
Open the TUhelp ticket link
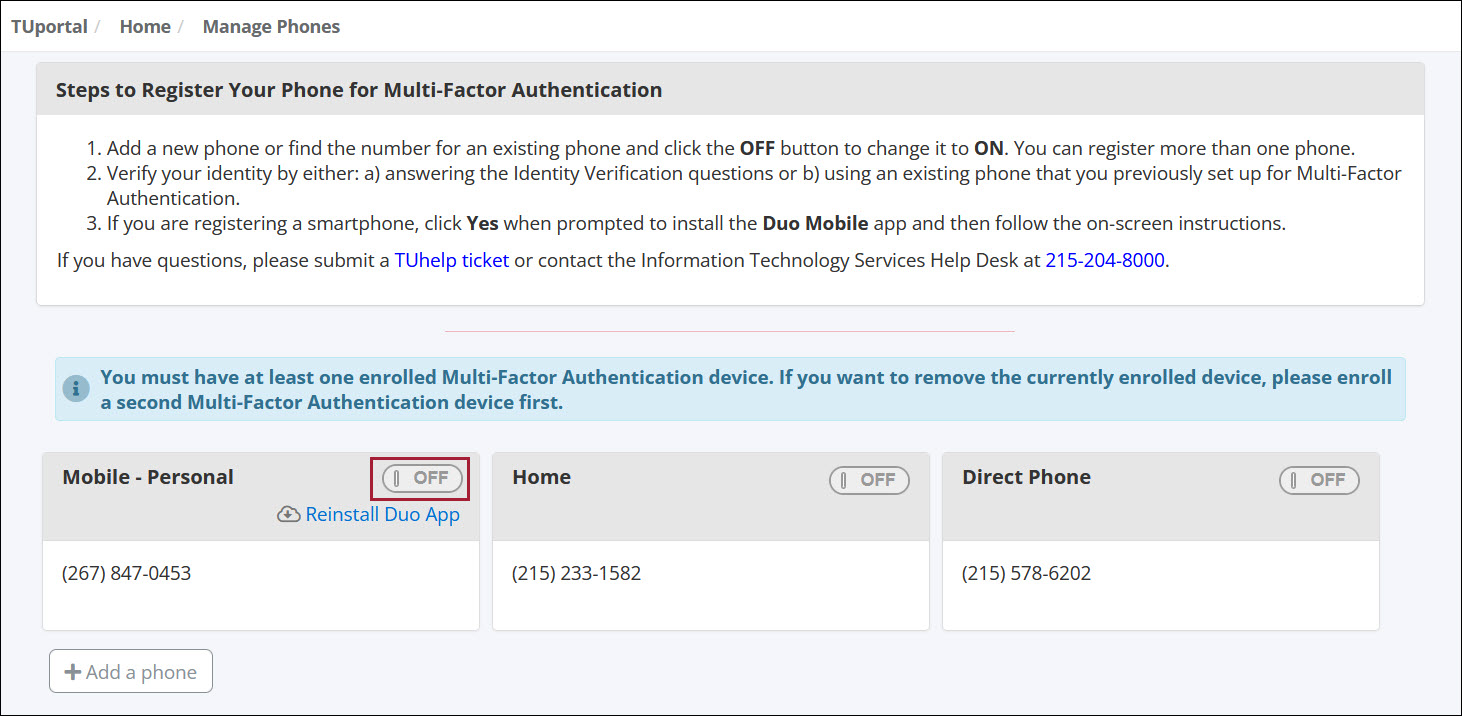[x=452, y=261]
